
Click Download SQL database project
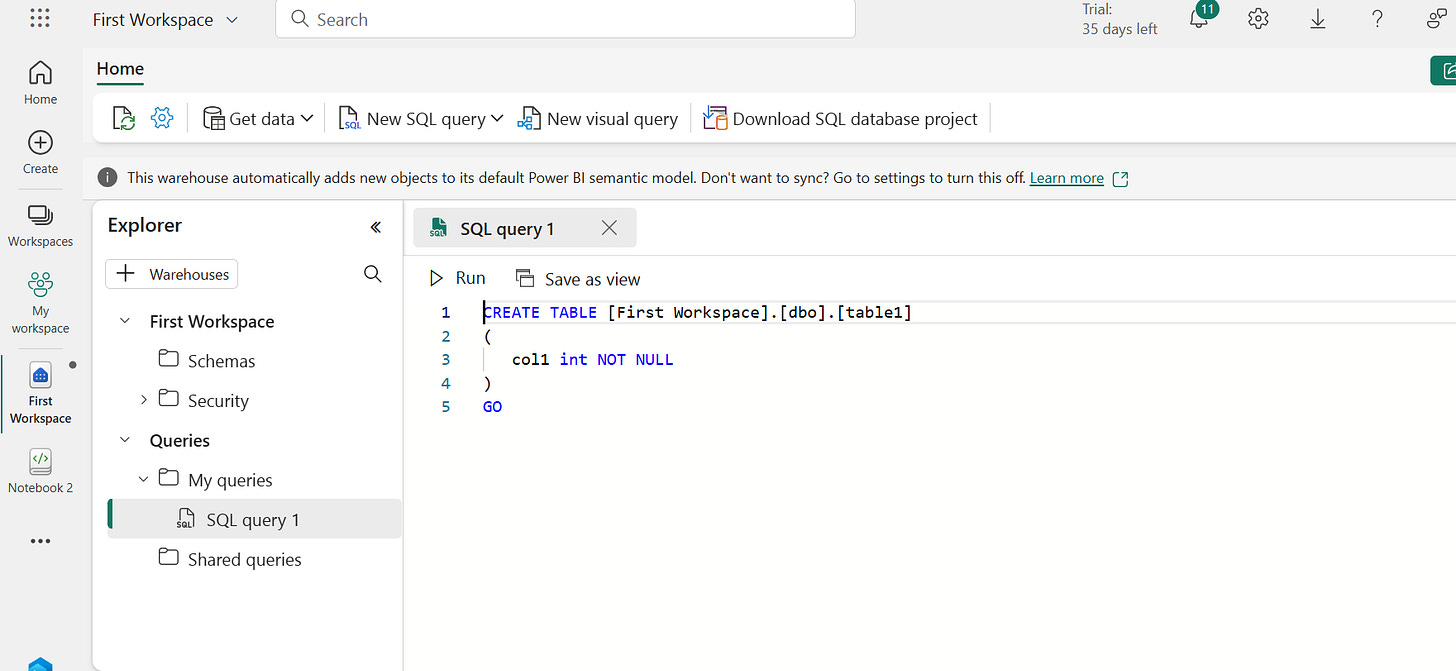click(840, 119)
